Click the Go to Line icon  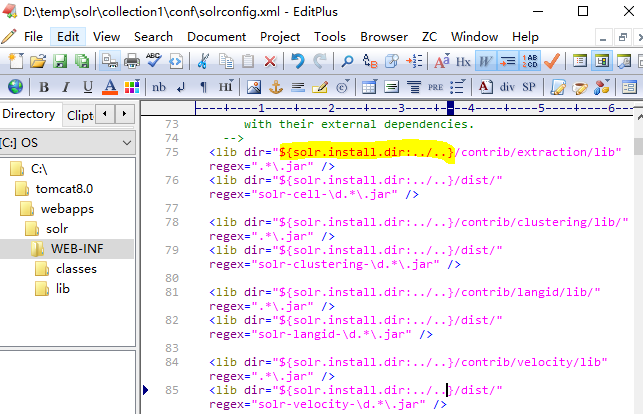[x=414, y=61]
